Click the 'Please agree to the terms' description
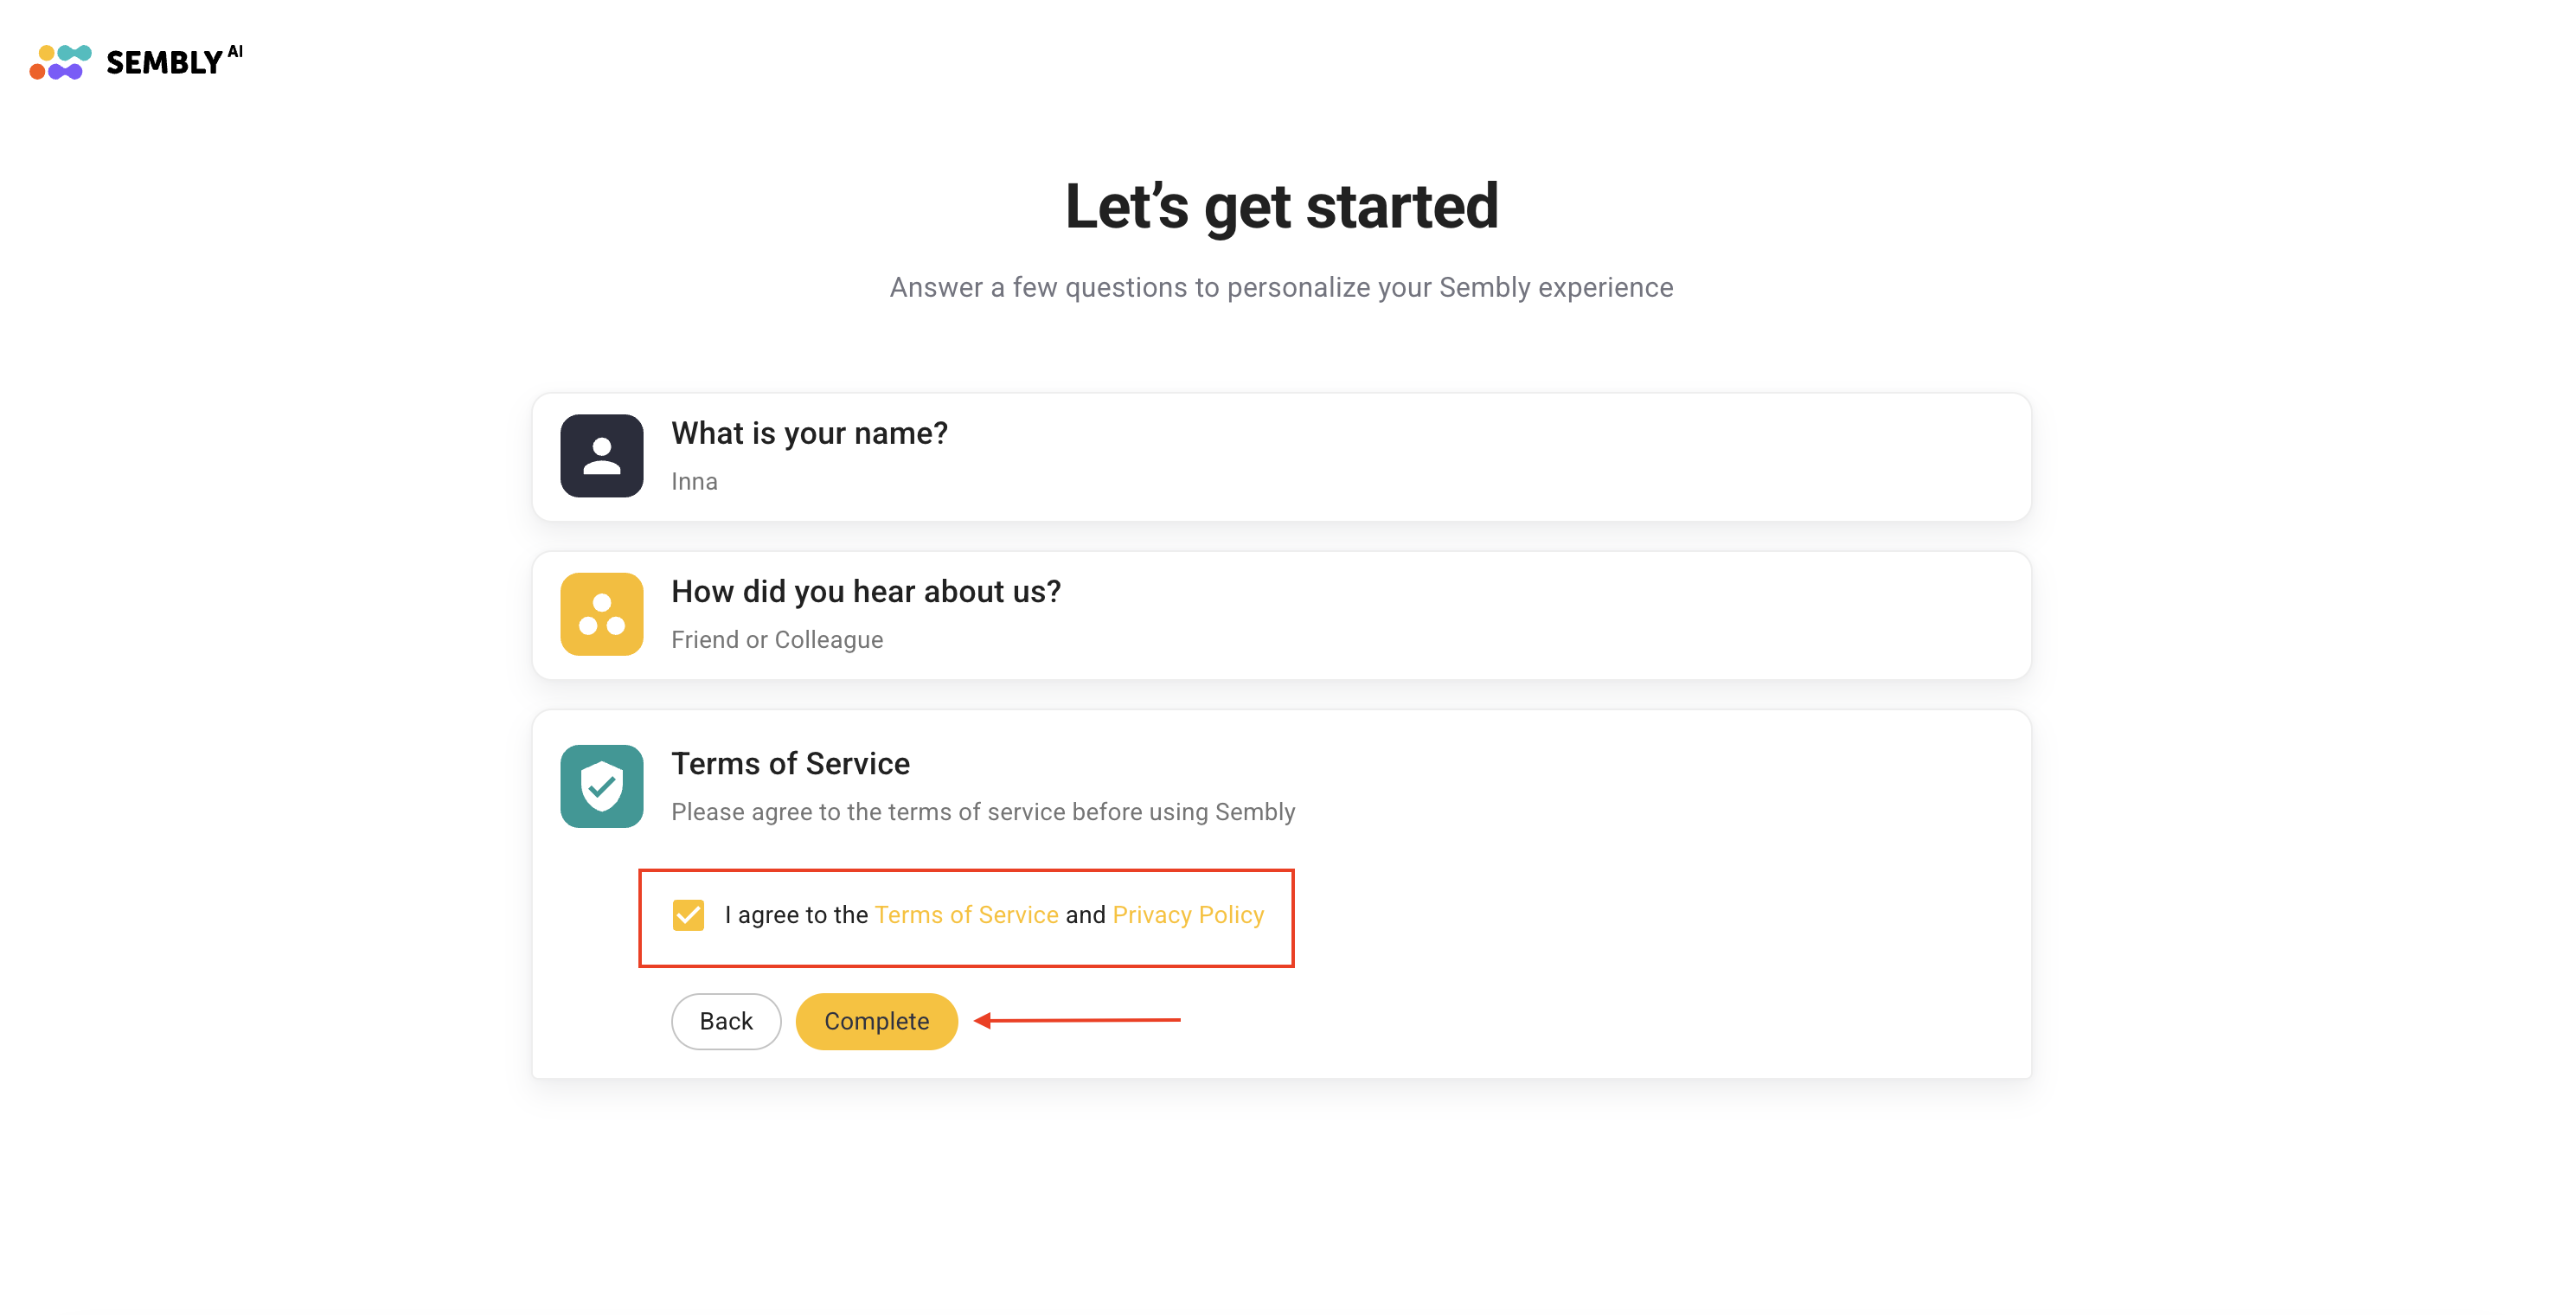The width and height of the screenshot is (2576, 1315). pyautogui.click(x=982, y=812)
